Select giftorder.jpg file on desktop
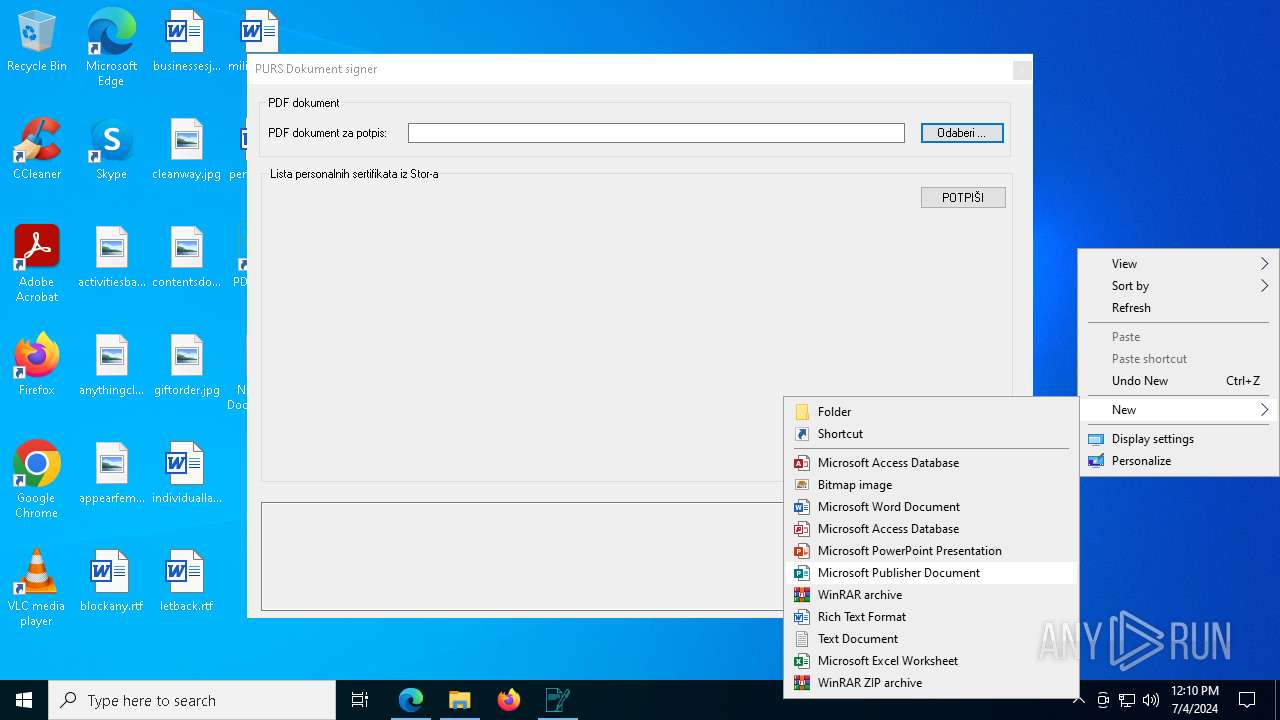 (x=186, y=366)
